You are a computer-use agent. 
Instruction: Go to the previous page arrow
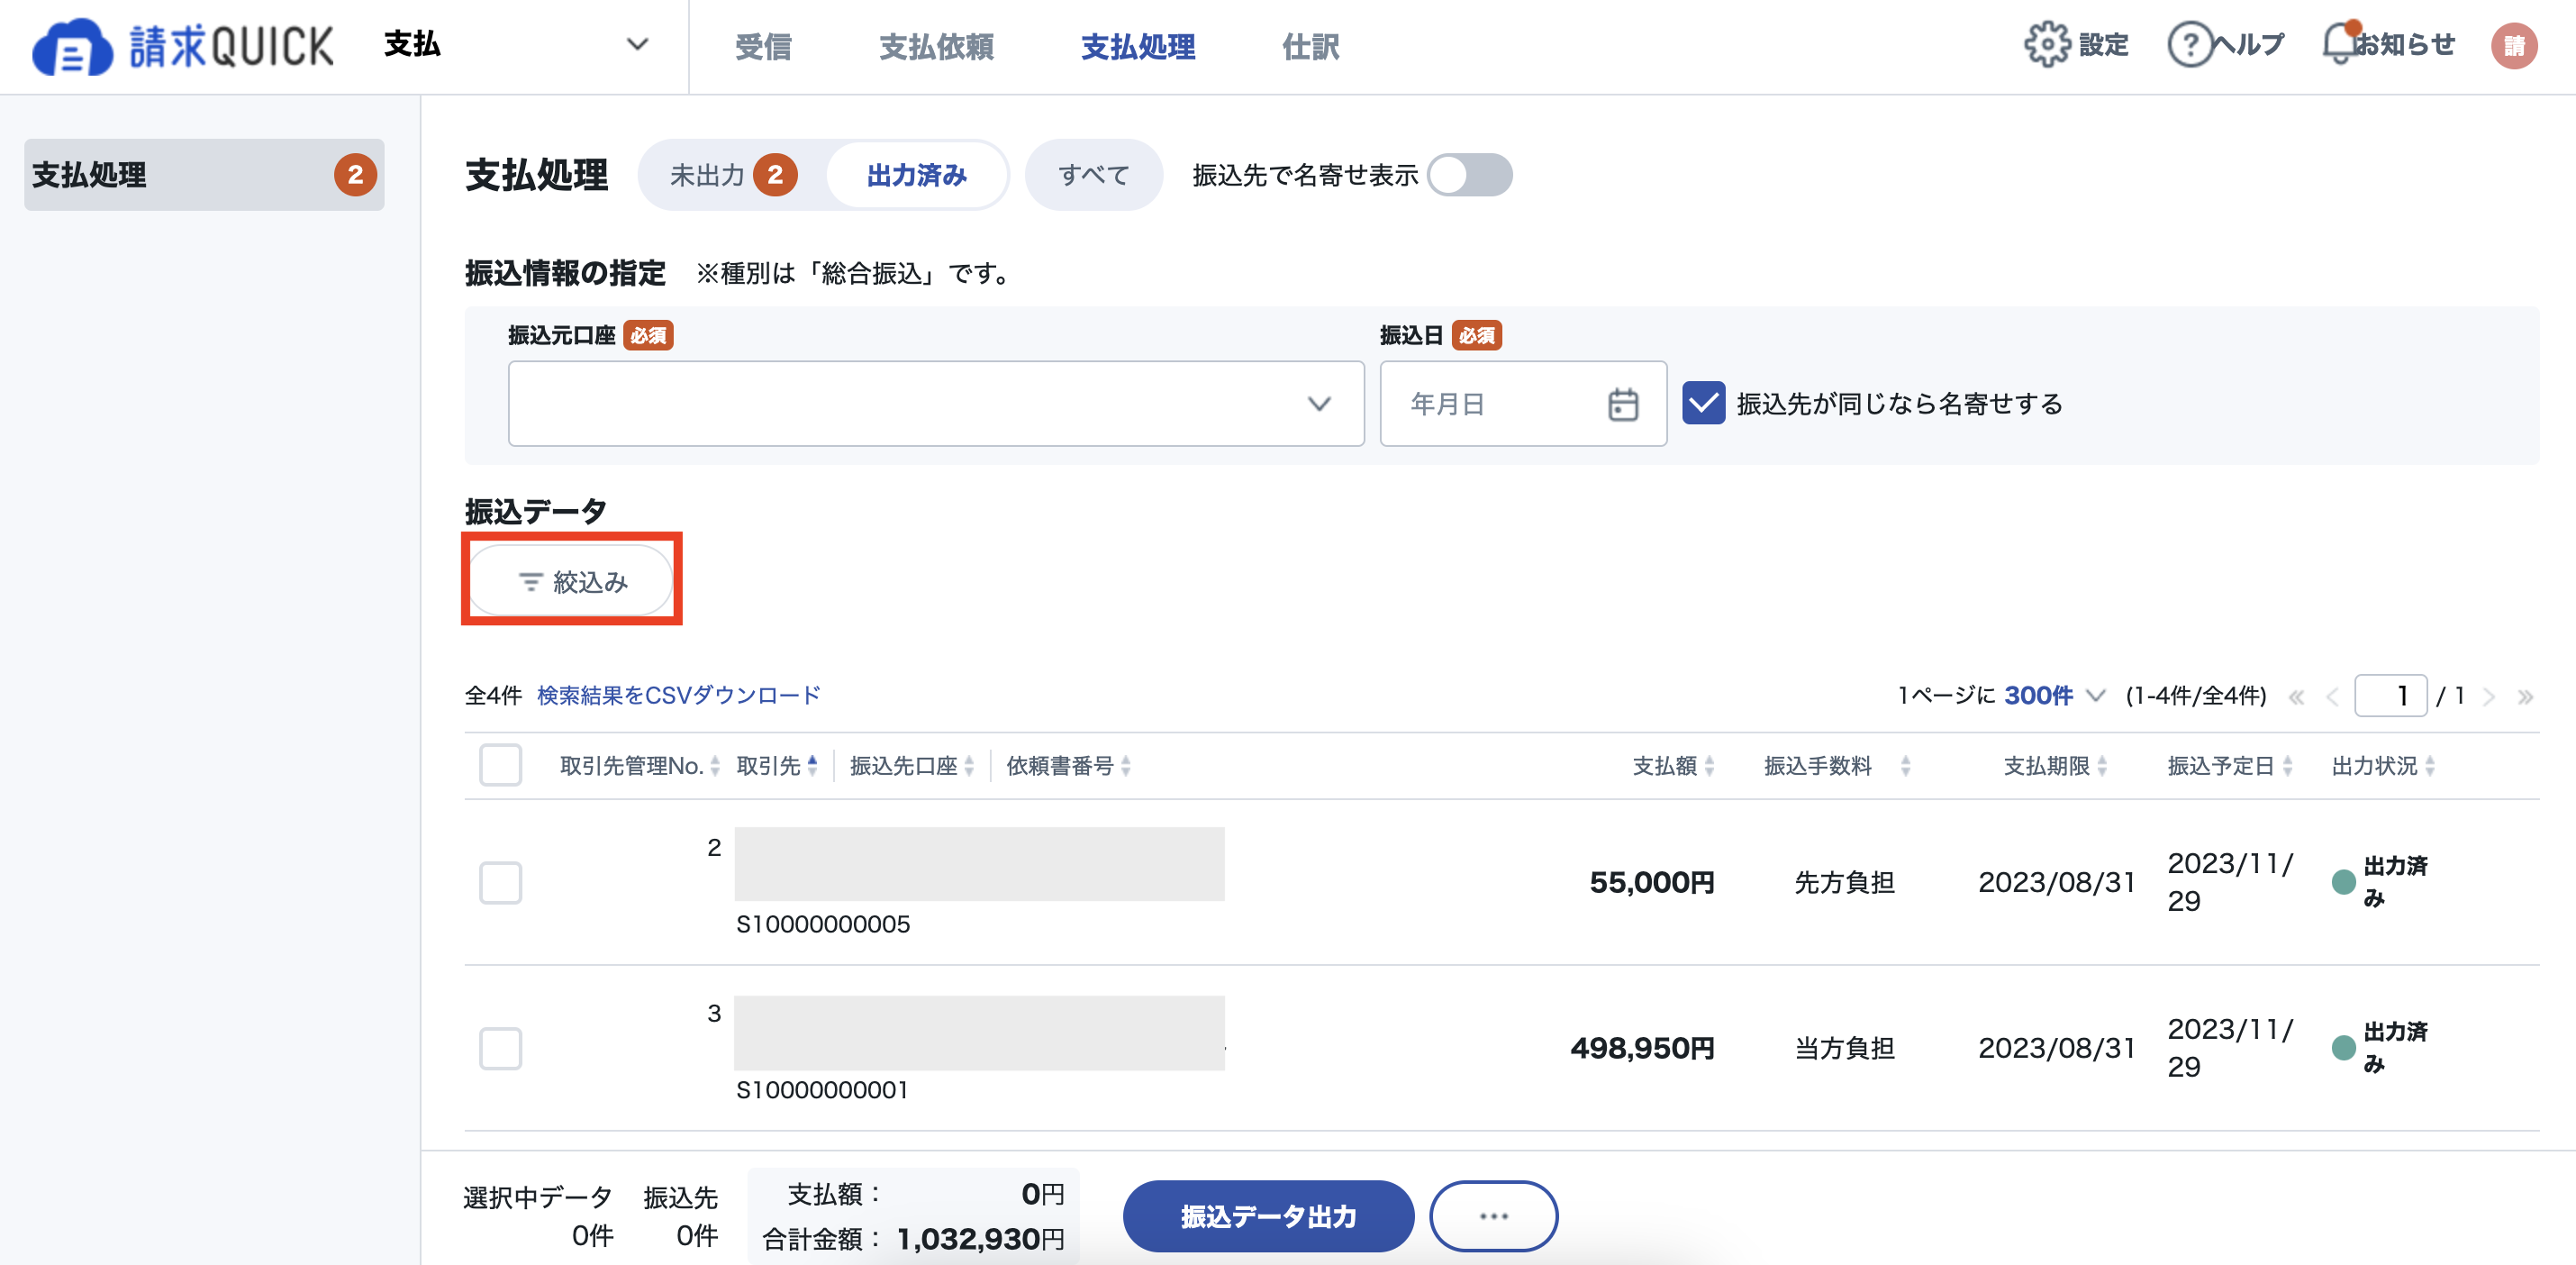2333,697
